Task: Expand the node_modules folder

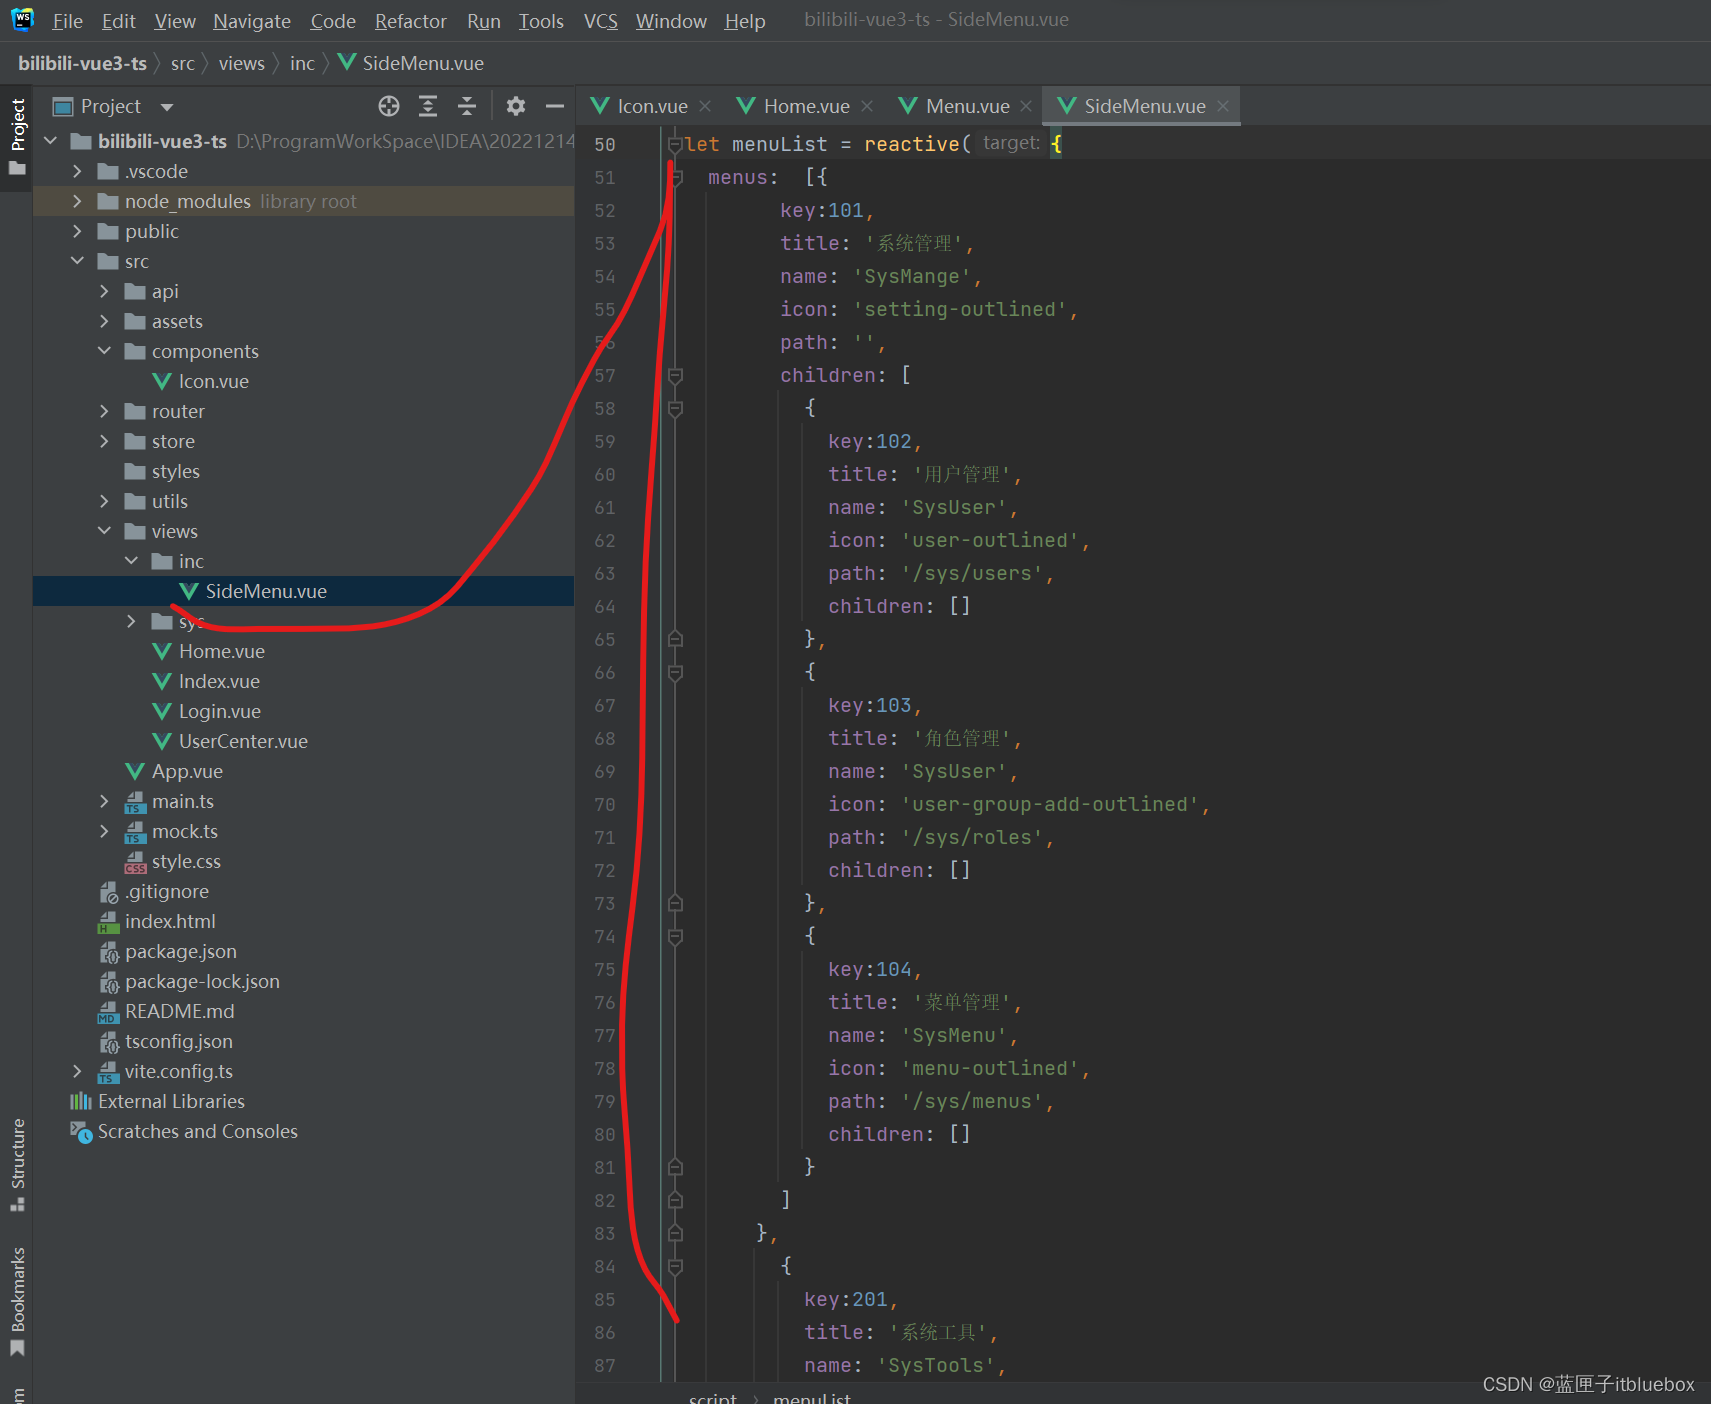Action: tap(77, 201)
